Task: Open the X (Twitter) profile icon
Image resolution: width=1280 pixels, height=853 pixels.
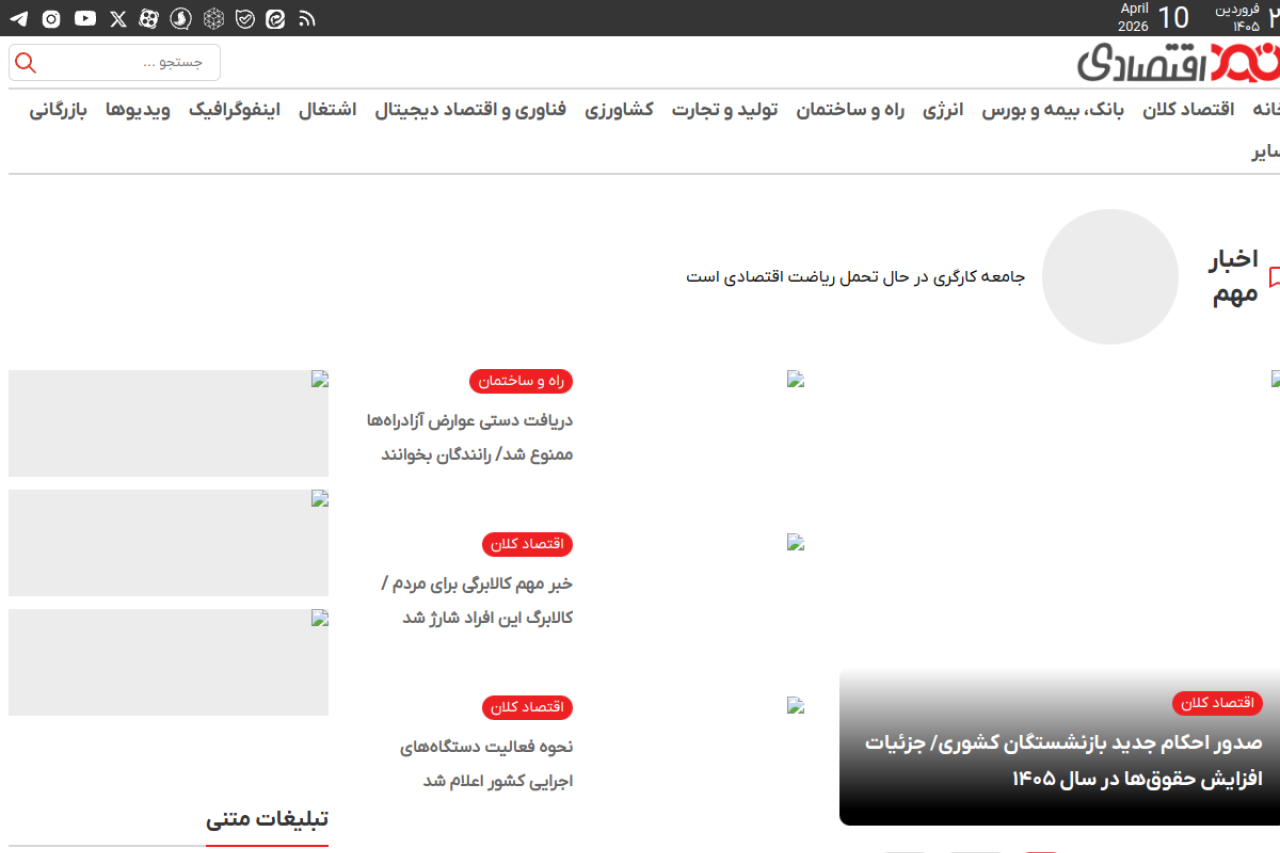Action: tap(118, 18)
